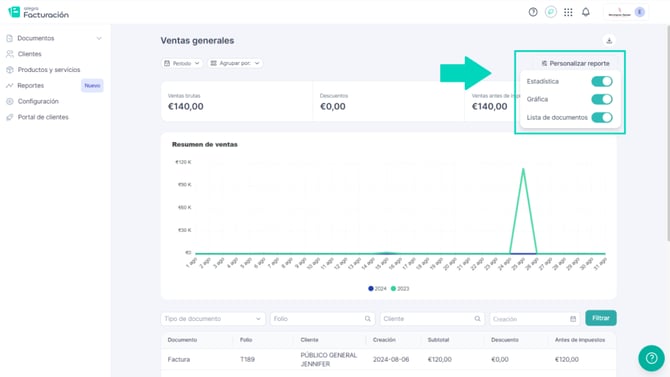This screenshot has width=670, height=377.
Task: Disable the Estadística toggle
Action: pyautogui.click(x=602, y=81)
